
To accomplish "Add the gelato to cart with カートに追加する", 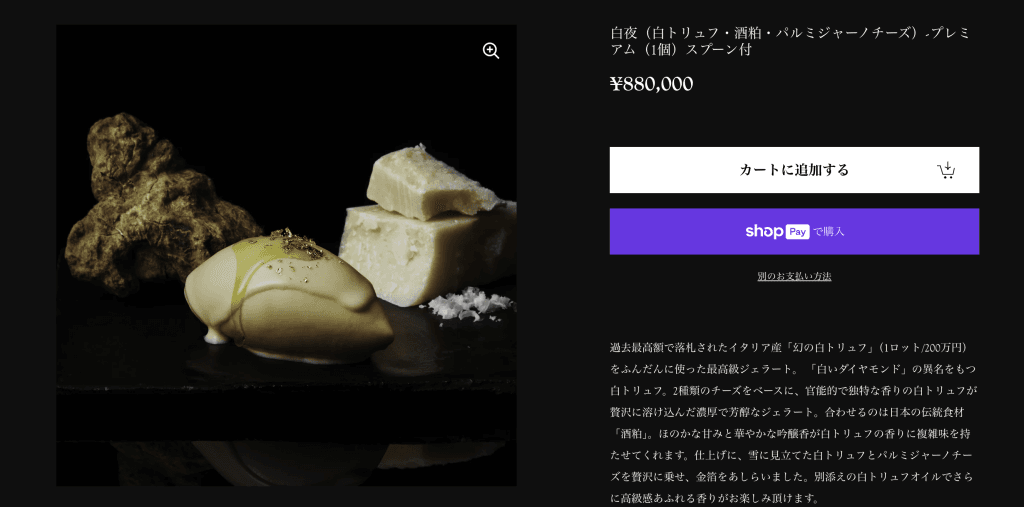I will [794, 170].
